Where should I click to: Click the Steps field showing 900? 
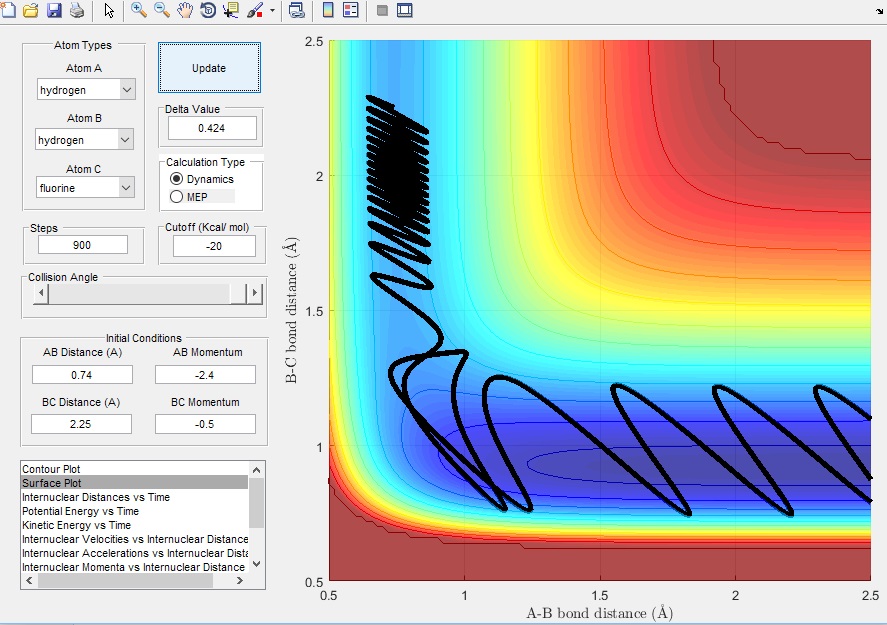click(83, 245)
